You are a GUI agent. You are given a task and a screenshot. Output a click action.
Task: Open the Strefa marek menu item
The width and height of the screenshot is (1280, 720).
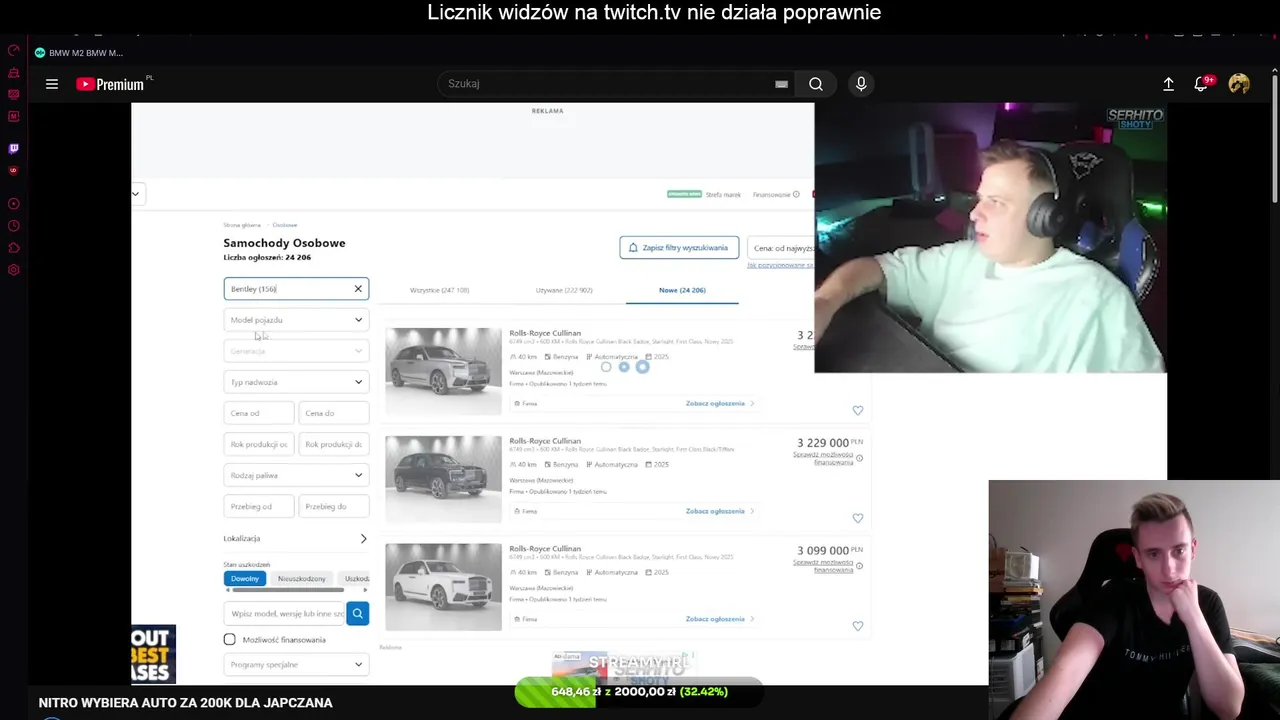coord(723,194)
